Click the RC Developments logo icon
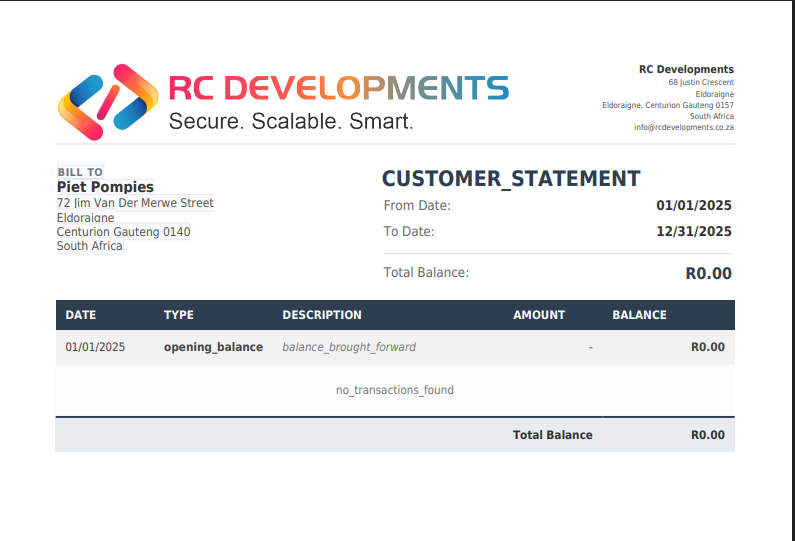This screenshot has height=541, width=795. pyautogui.click(x=108, y=102)
